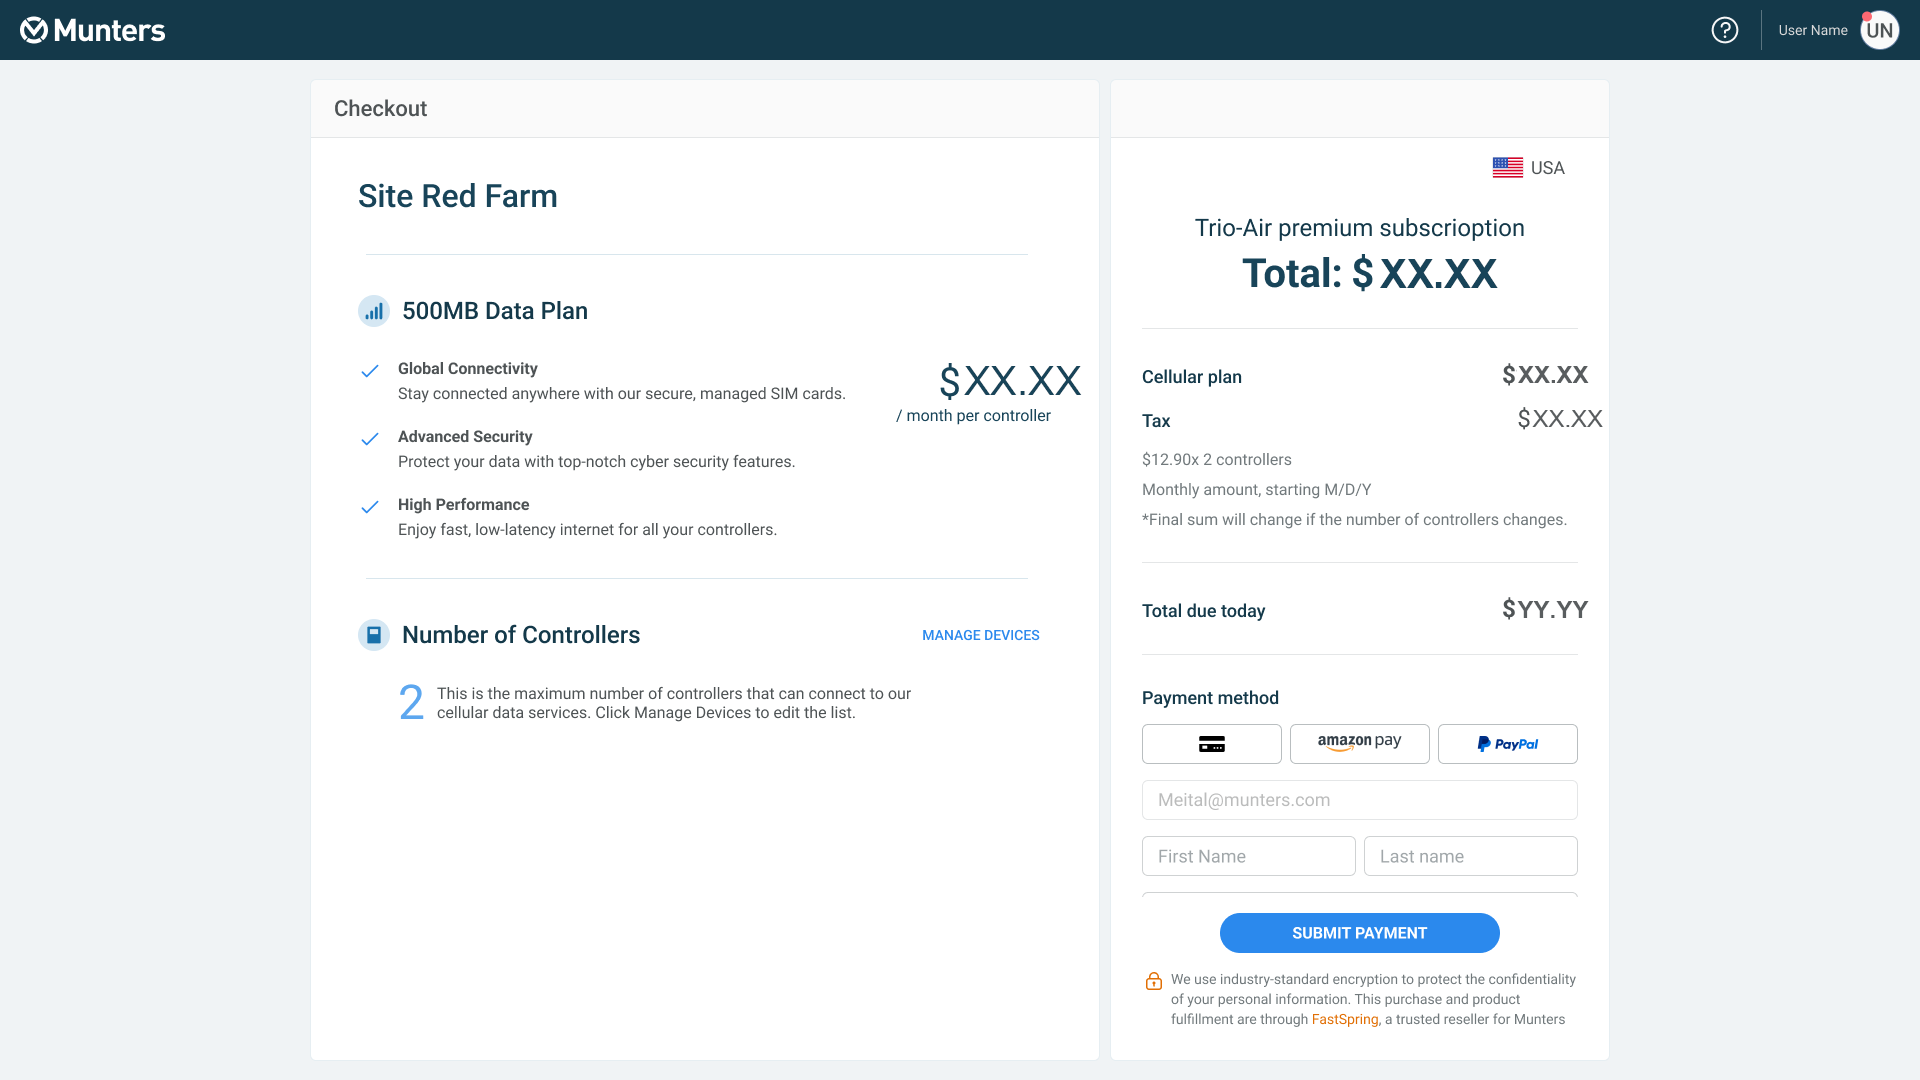This screenshot has height=1080, width=1920.
Task: Open the FastSpring link
Action: 1344,1019
